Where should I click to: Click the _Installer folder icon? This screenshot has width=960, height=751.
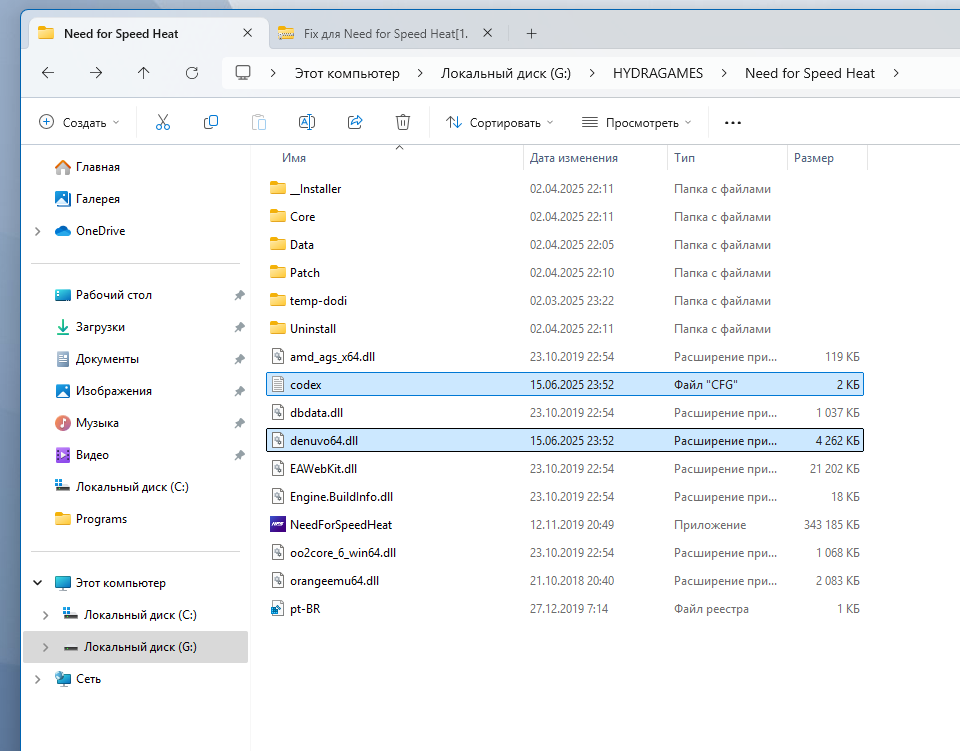(x=278, y=189)
